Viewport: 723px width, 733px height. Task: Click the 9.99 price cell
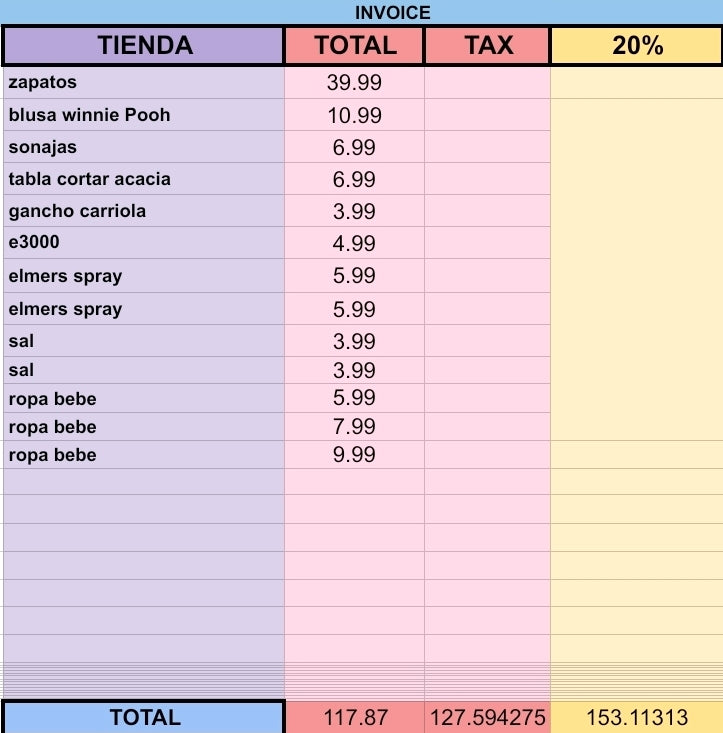click(x=354, y=455)
